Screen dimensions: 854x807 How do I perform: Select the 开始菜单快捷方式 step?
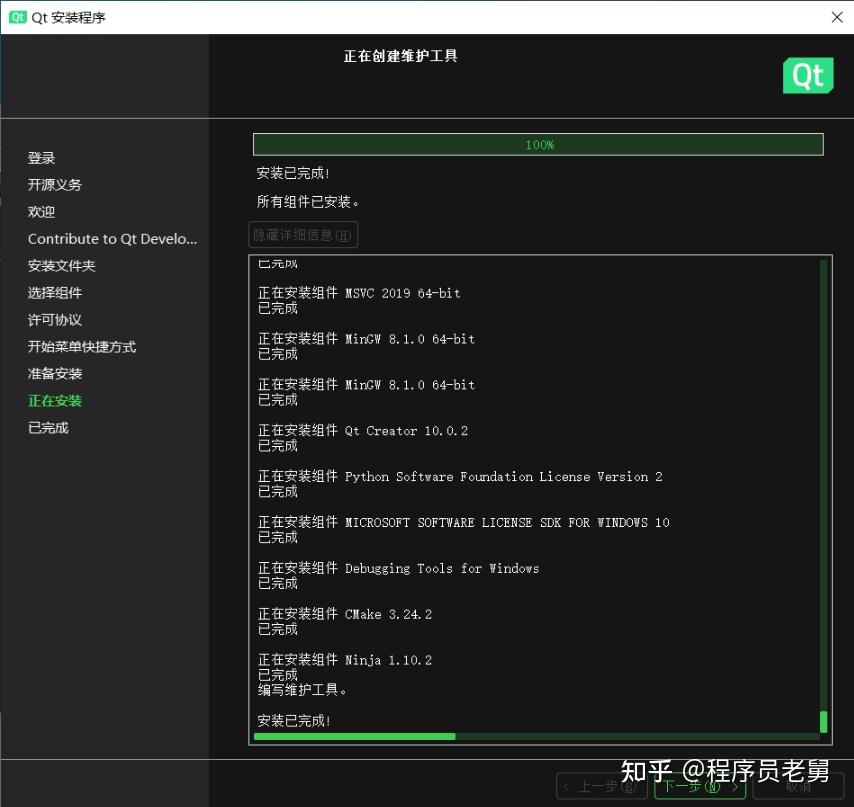81,346
